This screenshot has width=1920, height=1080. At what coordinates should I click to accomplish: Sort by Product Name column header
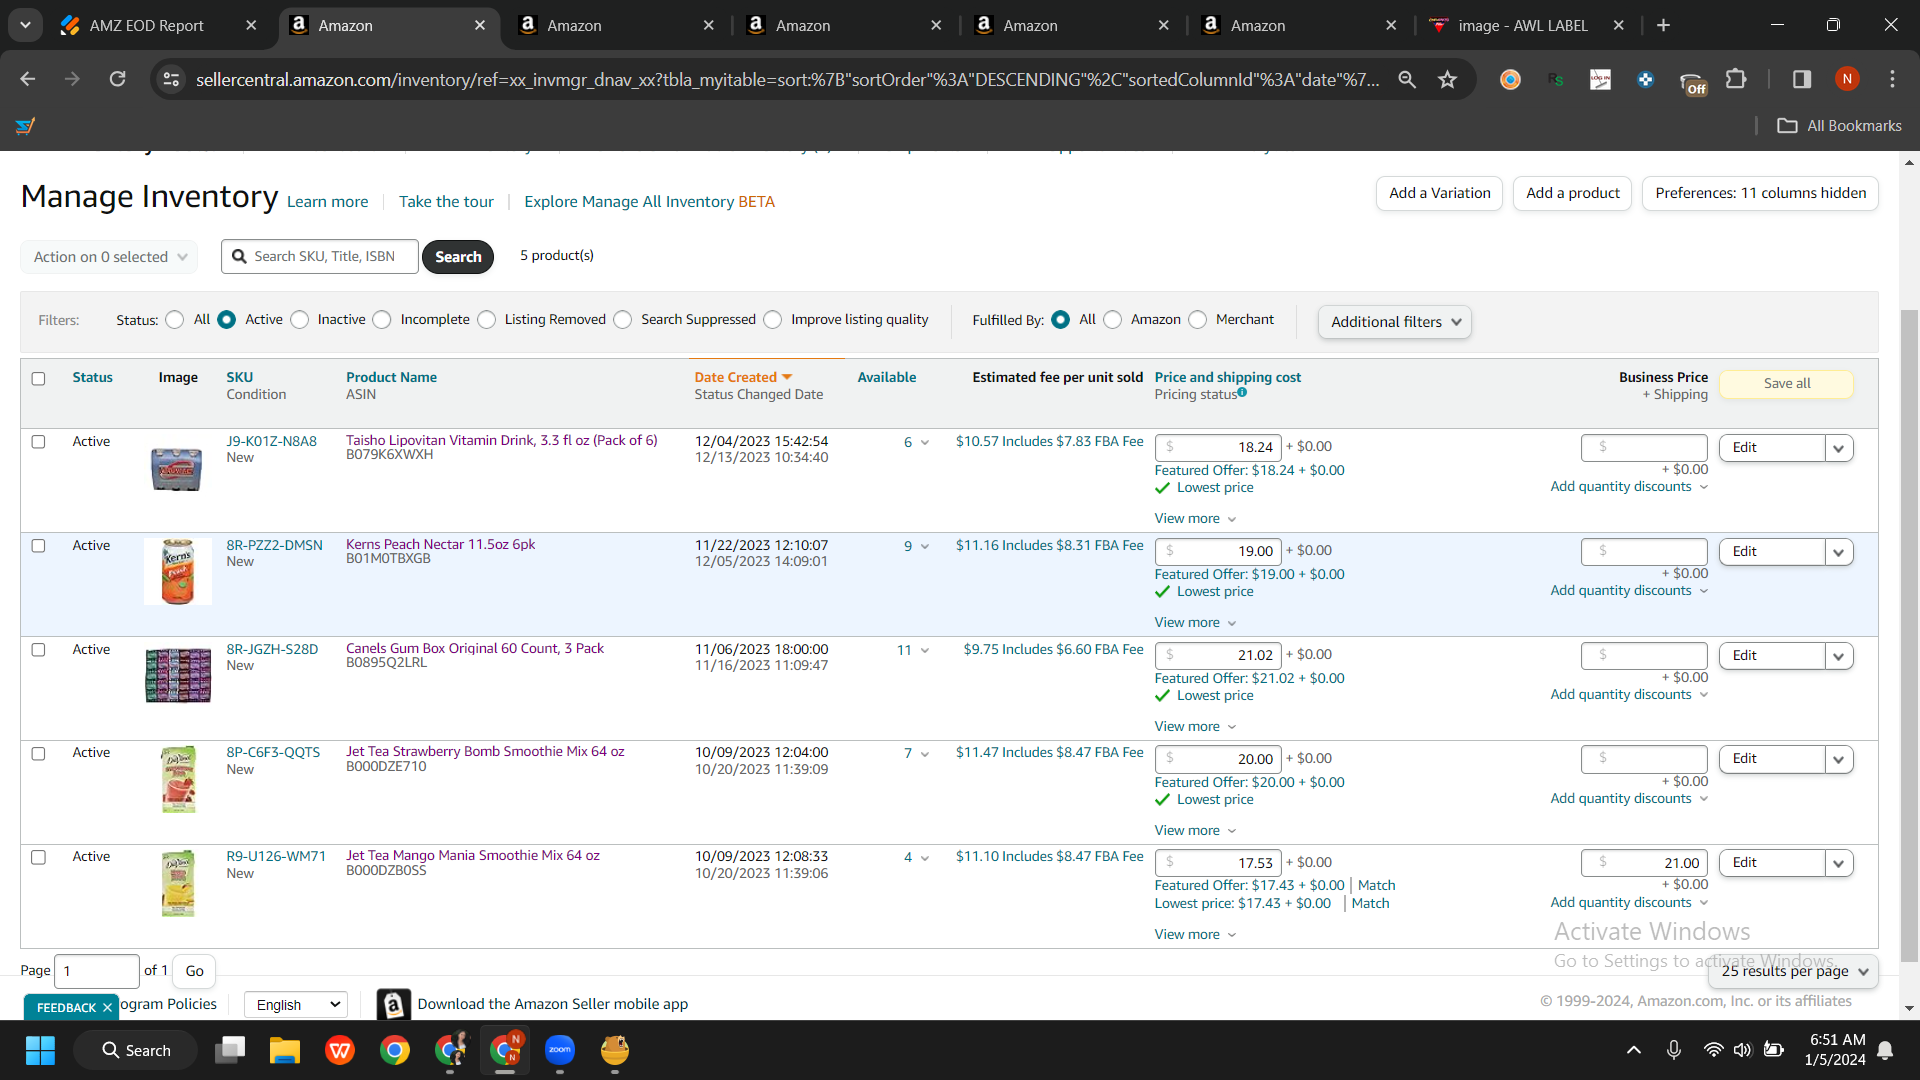click(x=391, y=377)
